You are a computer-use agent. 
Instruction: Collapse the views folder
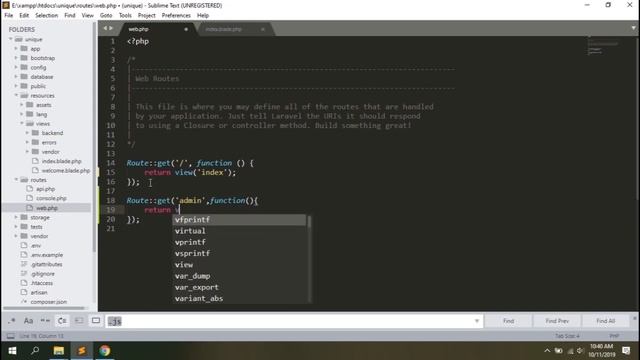pos(22,124)
